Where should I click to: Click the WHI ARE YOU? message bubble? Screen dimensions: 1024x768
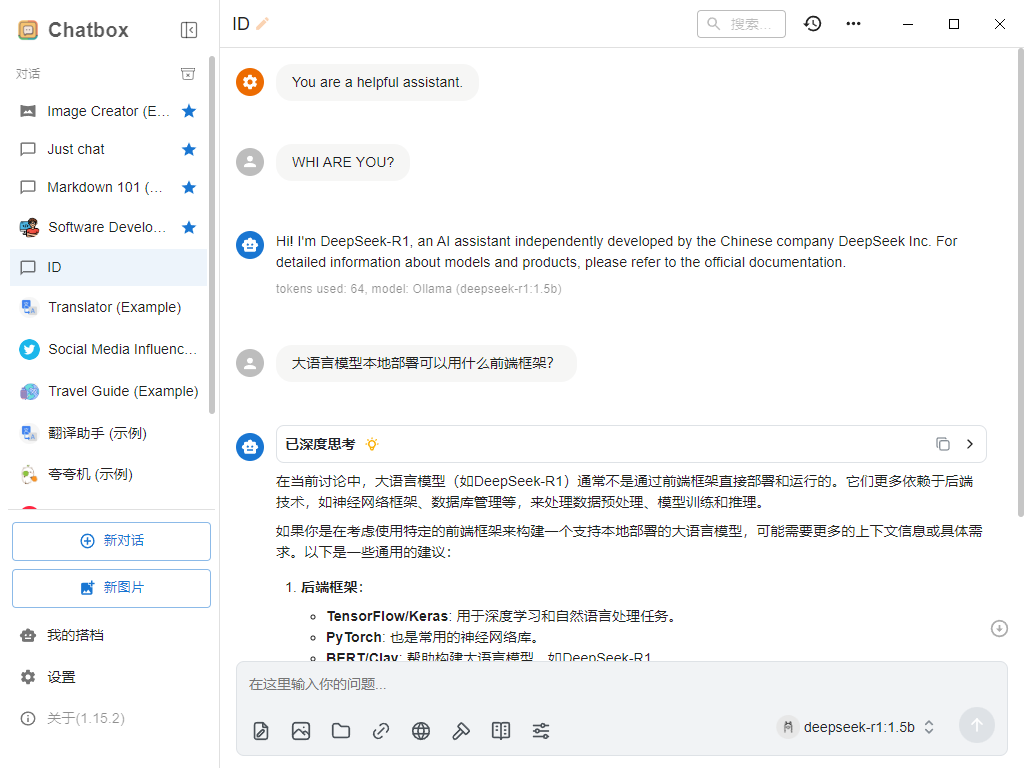343,163
